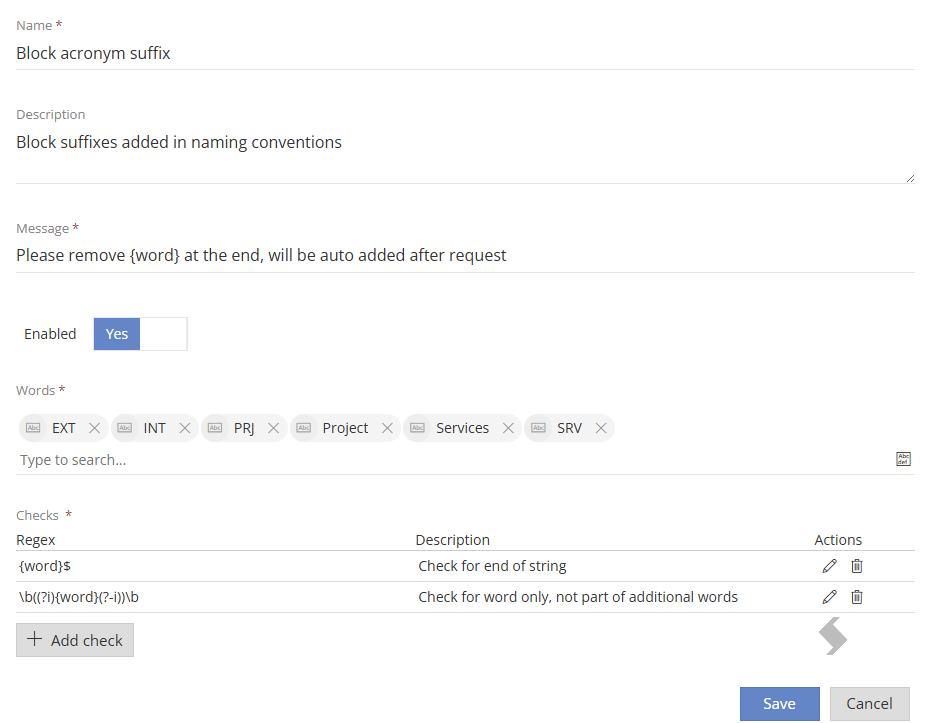Edit the {word}$ regex check
The height and width of the screenshot is (723, 938).
click(x=829, y=566)
